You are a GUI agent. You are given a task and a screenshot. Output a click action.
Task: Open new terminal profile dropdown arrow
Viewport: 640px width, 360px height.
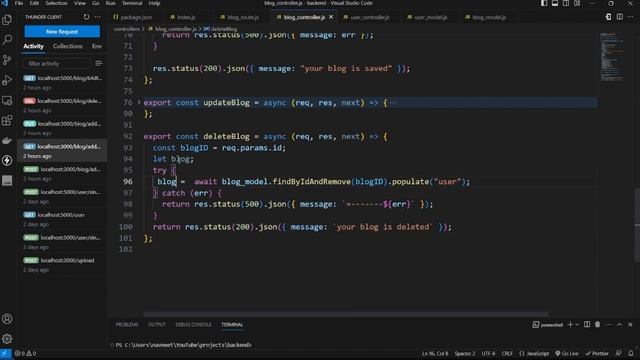tap(577, 324)
